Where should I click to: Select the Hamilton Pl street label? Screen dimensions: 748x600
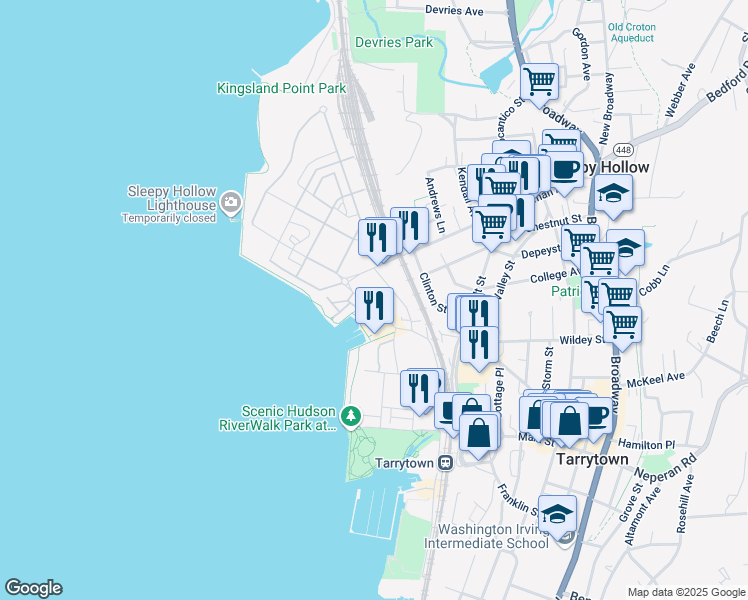[646, 445]
